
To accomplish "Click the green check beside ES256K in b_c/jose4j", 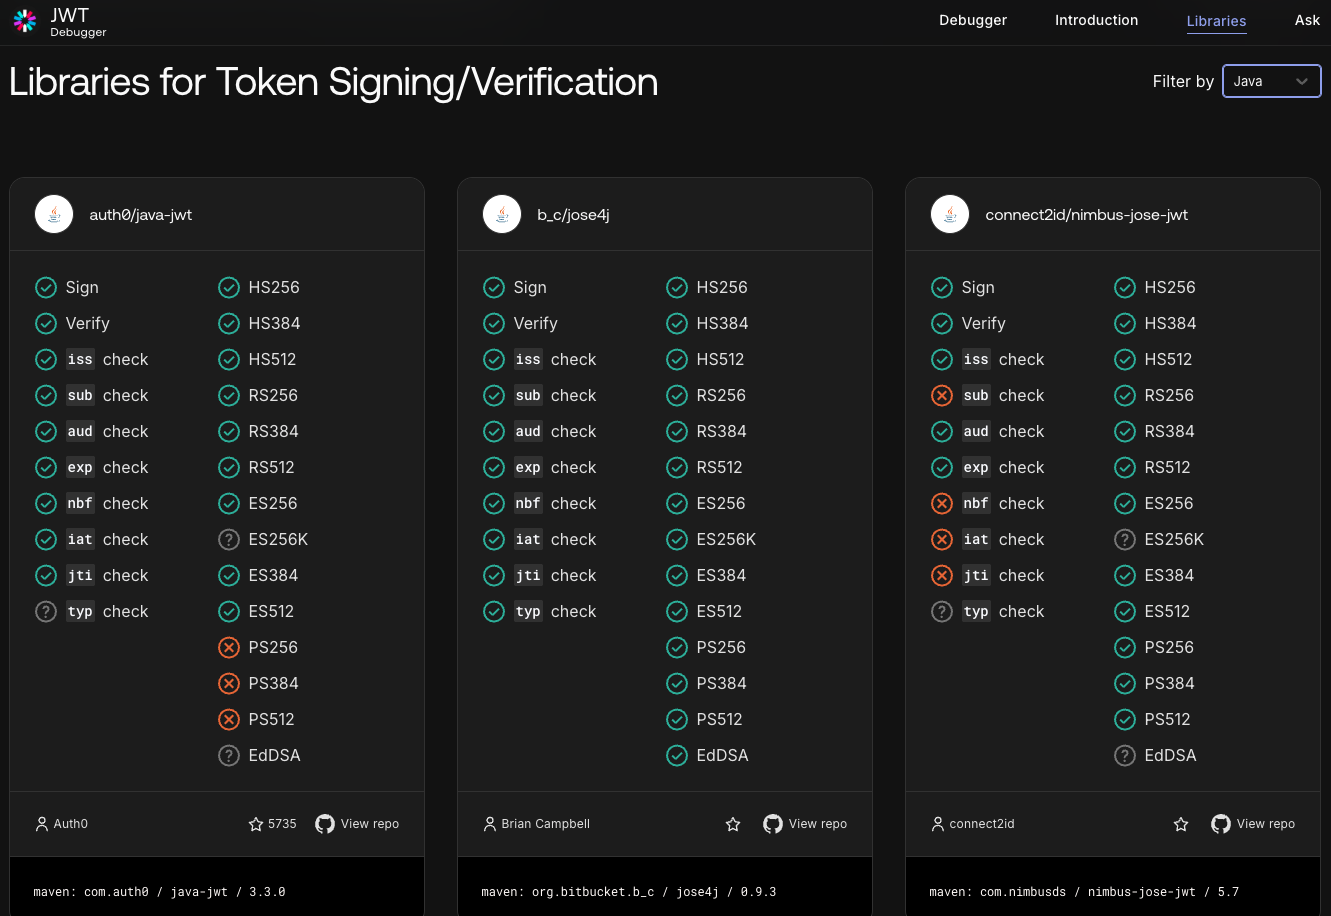I will coord(677,539).
